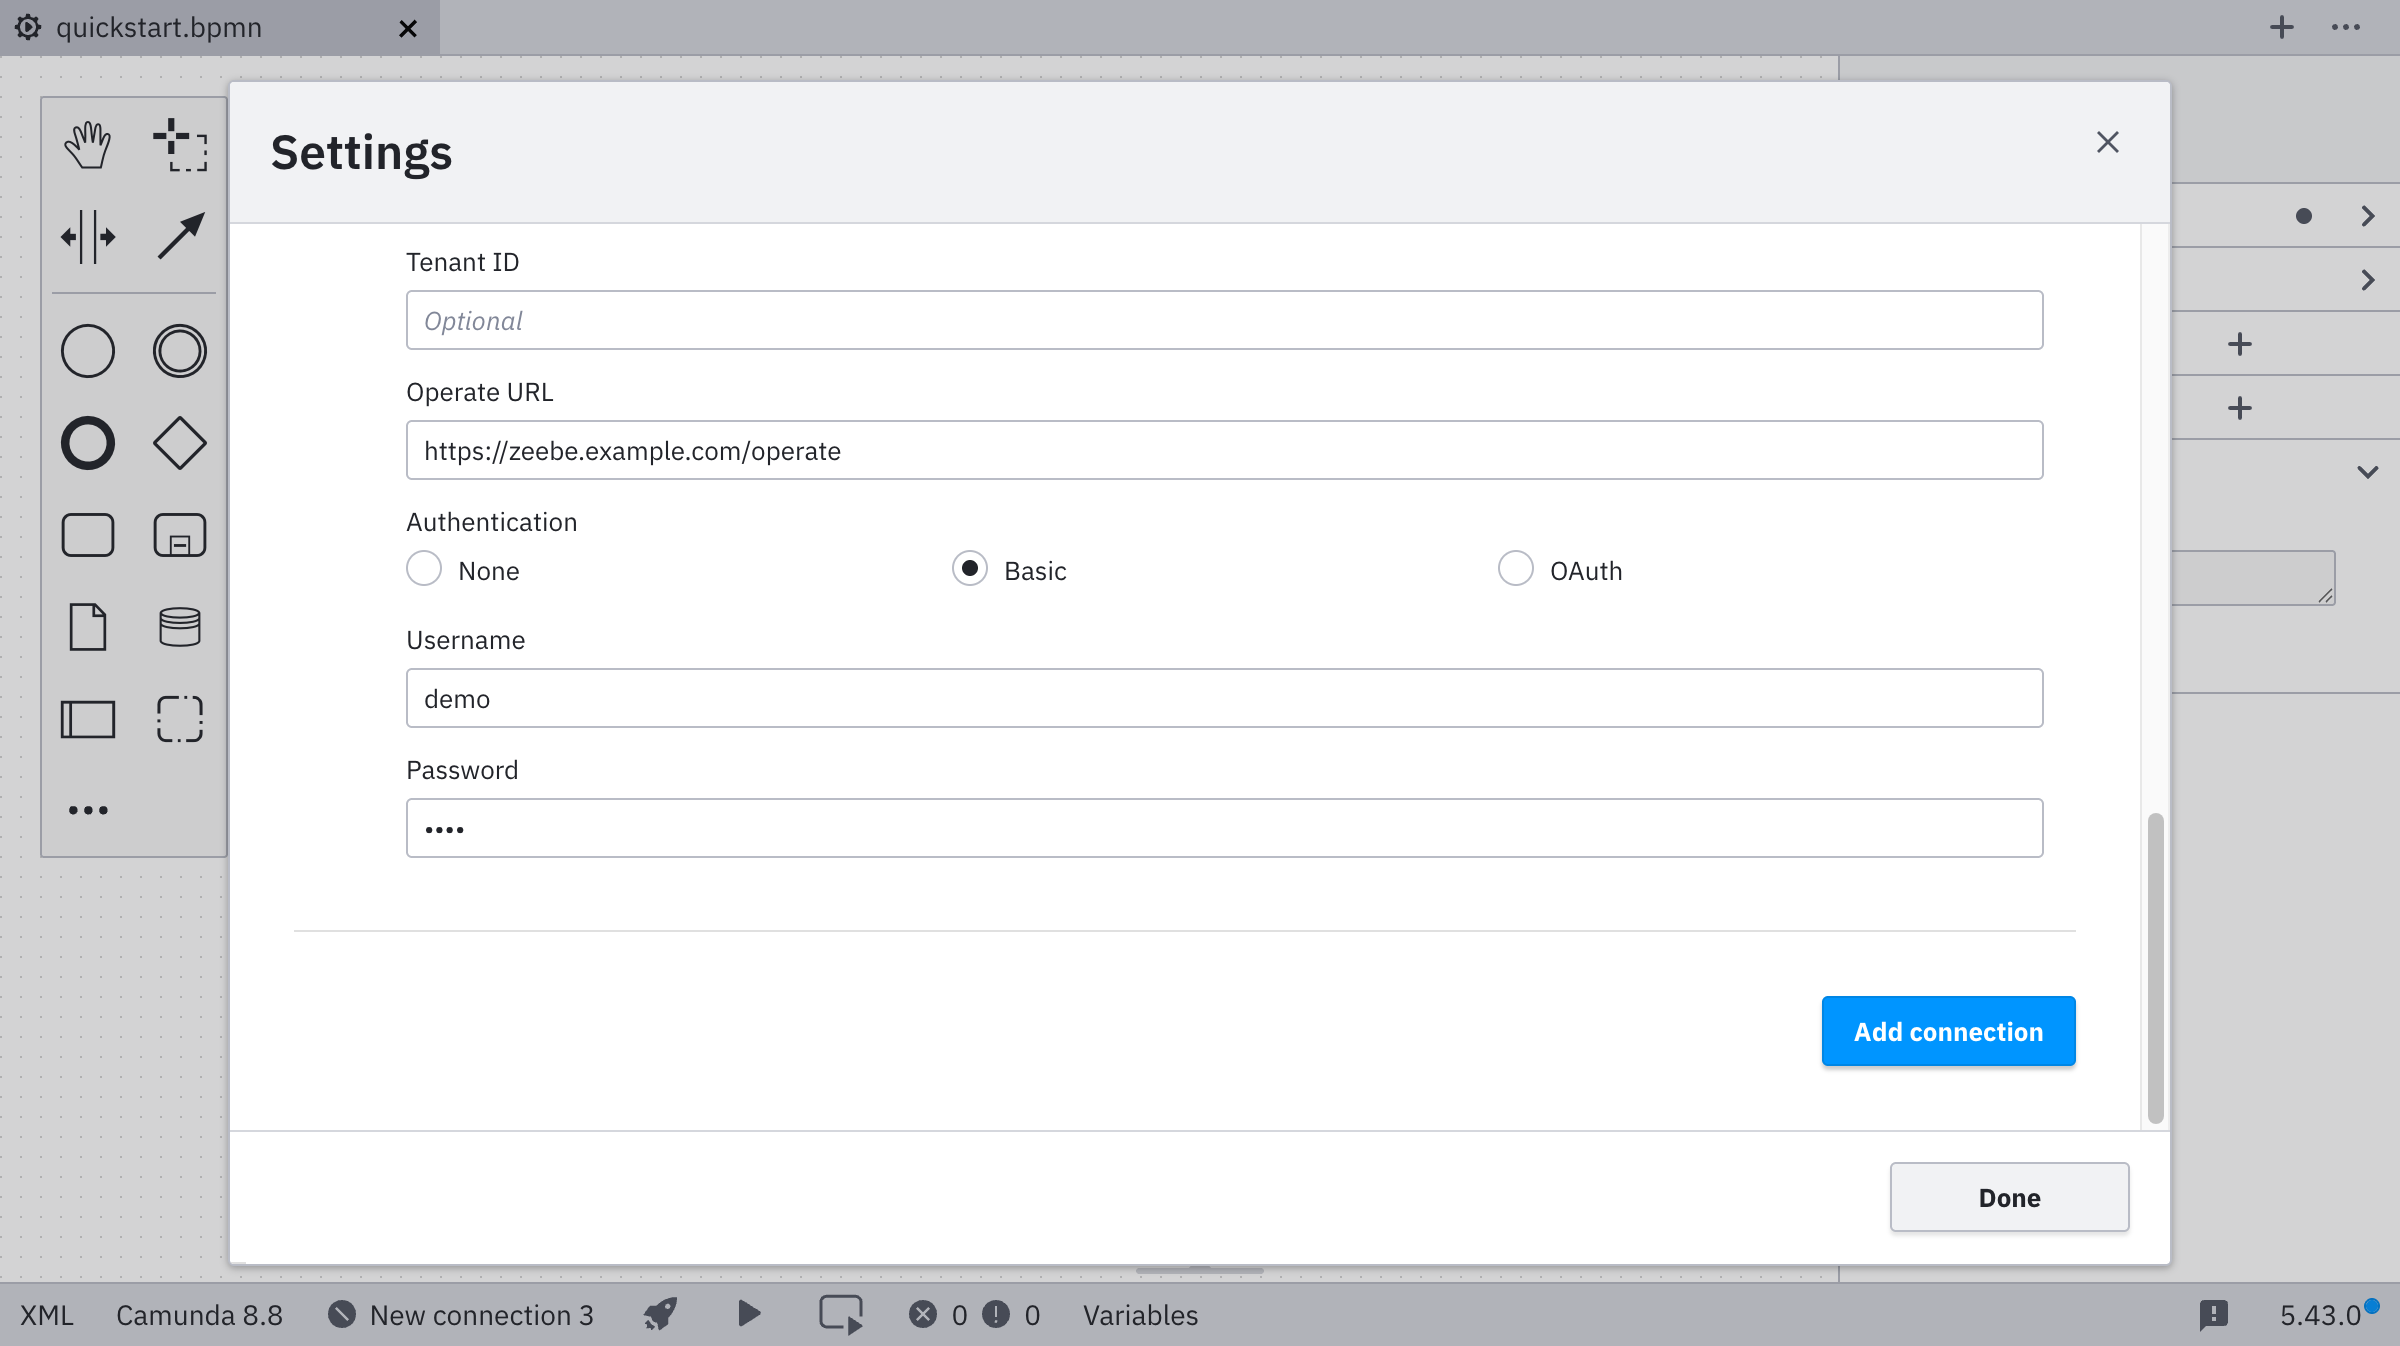The image size is (2400, 1346).
Task: Click Done to close the Settings dialog
Action: pyautogui.click(x=2009, y=1197)
